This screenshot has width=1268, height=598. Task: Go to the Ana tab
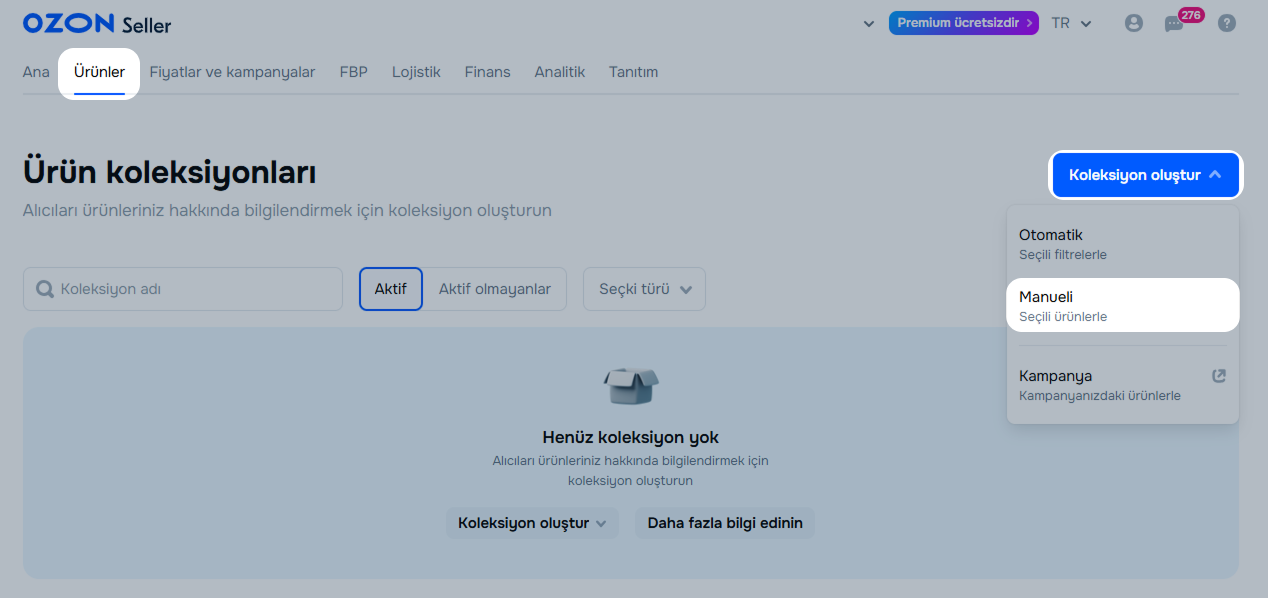36,72
